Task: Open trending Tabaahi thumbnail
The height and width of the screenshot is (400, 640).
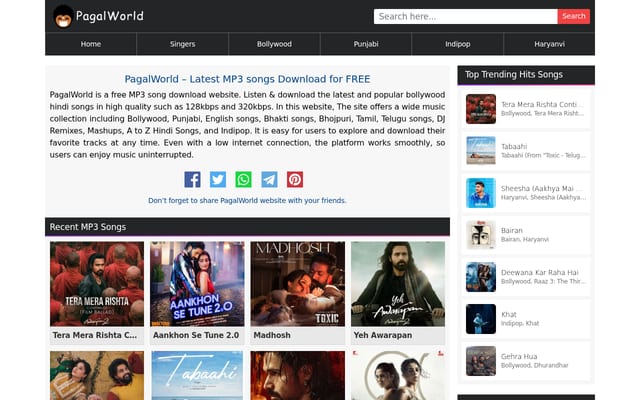Action: click(x=481, y=151)
